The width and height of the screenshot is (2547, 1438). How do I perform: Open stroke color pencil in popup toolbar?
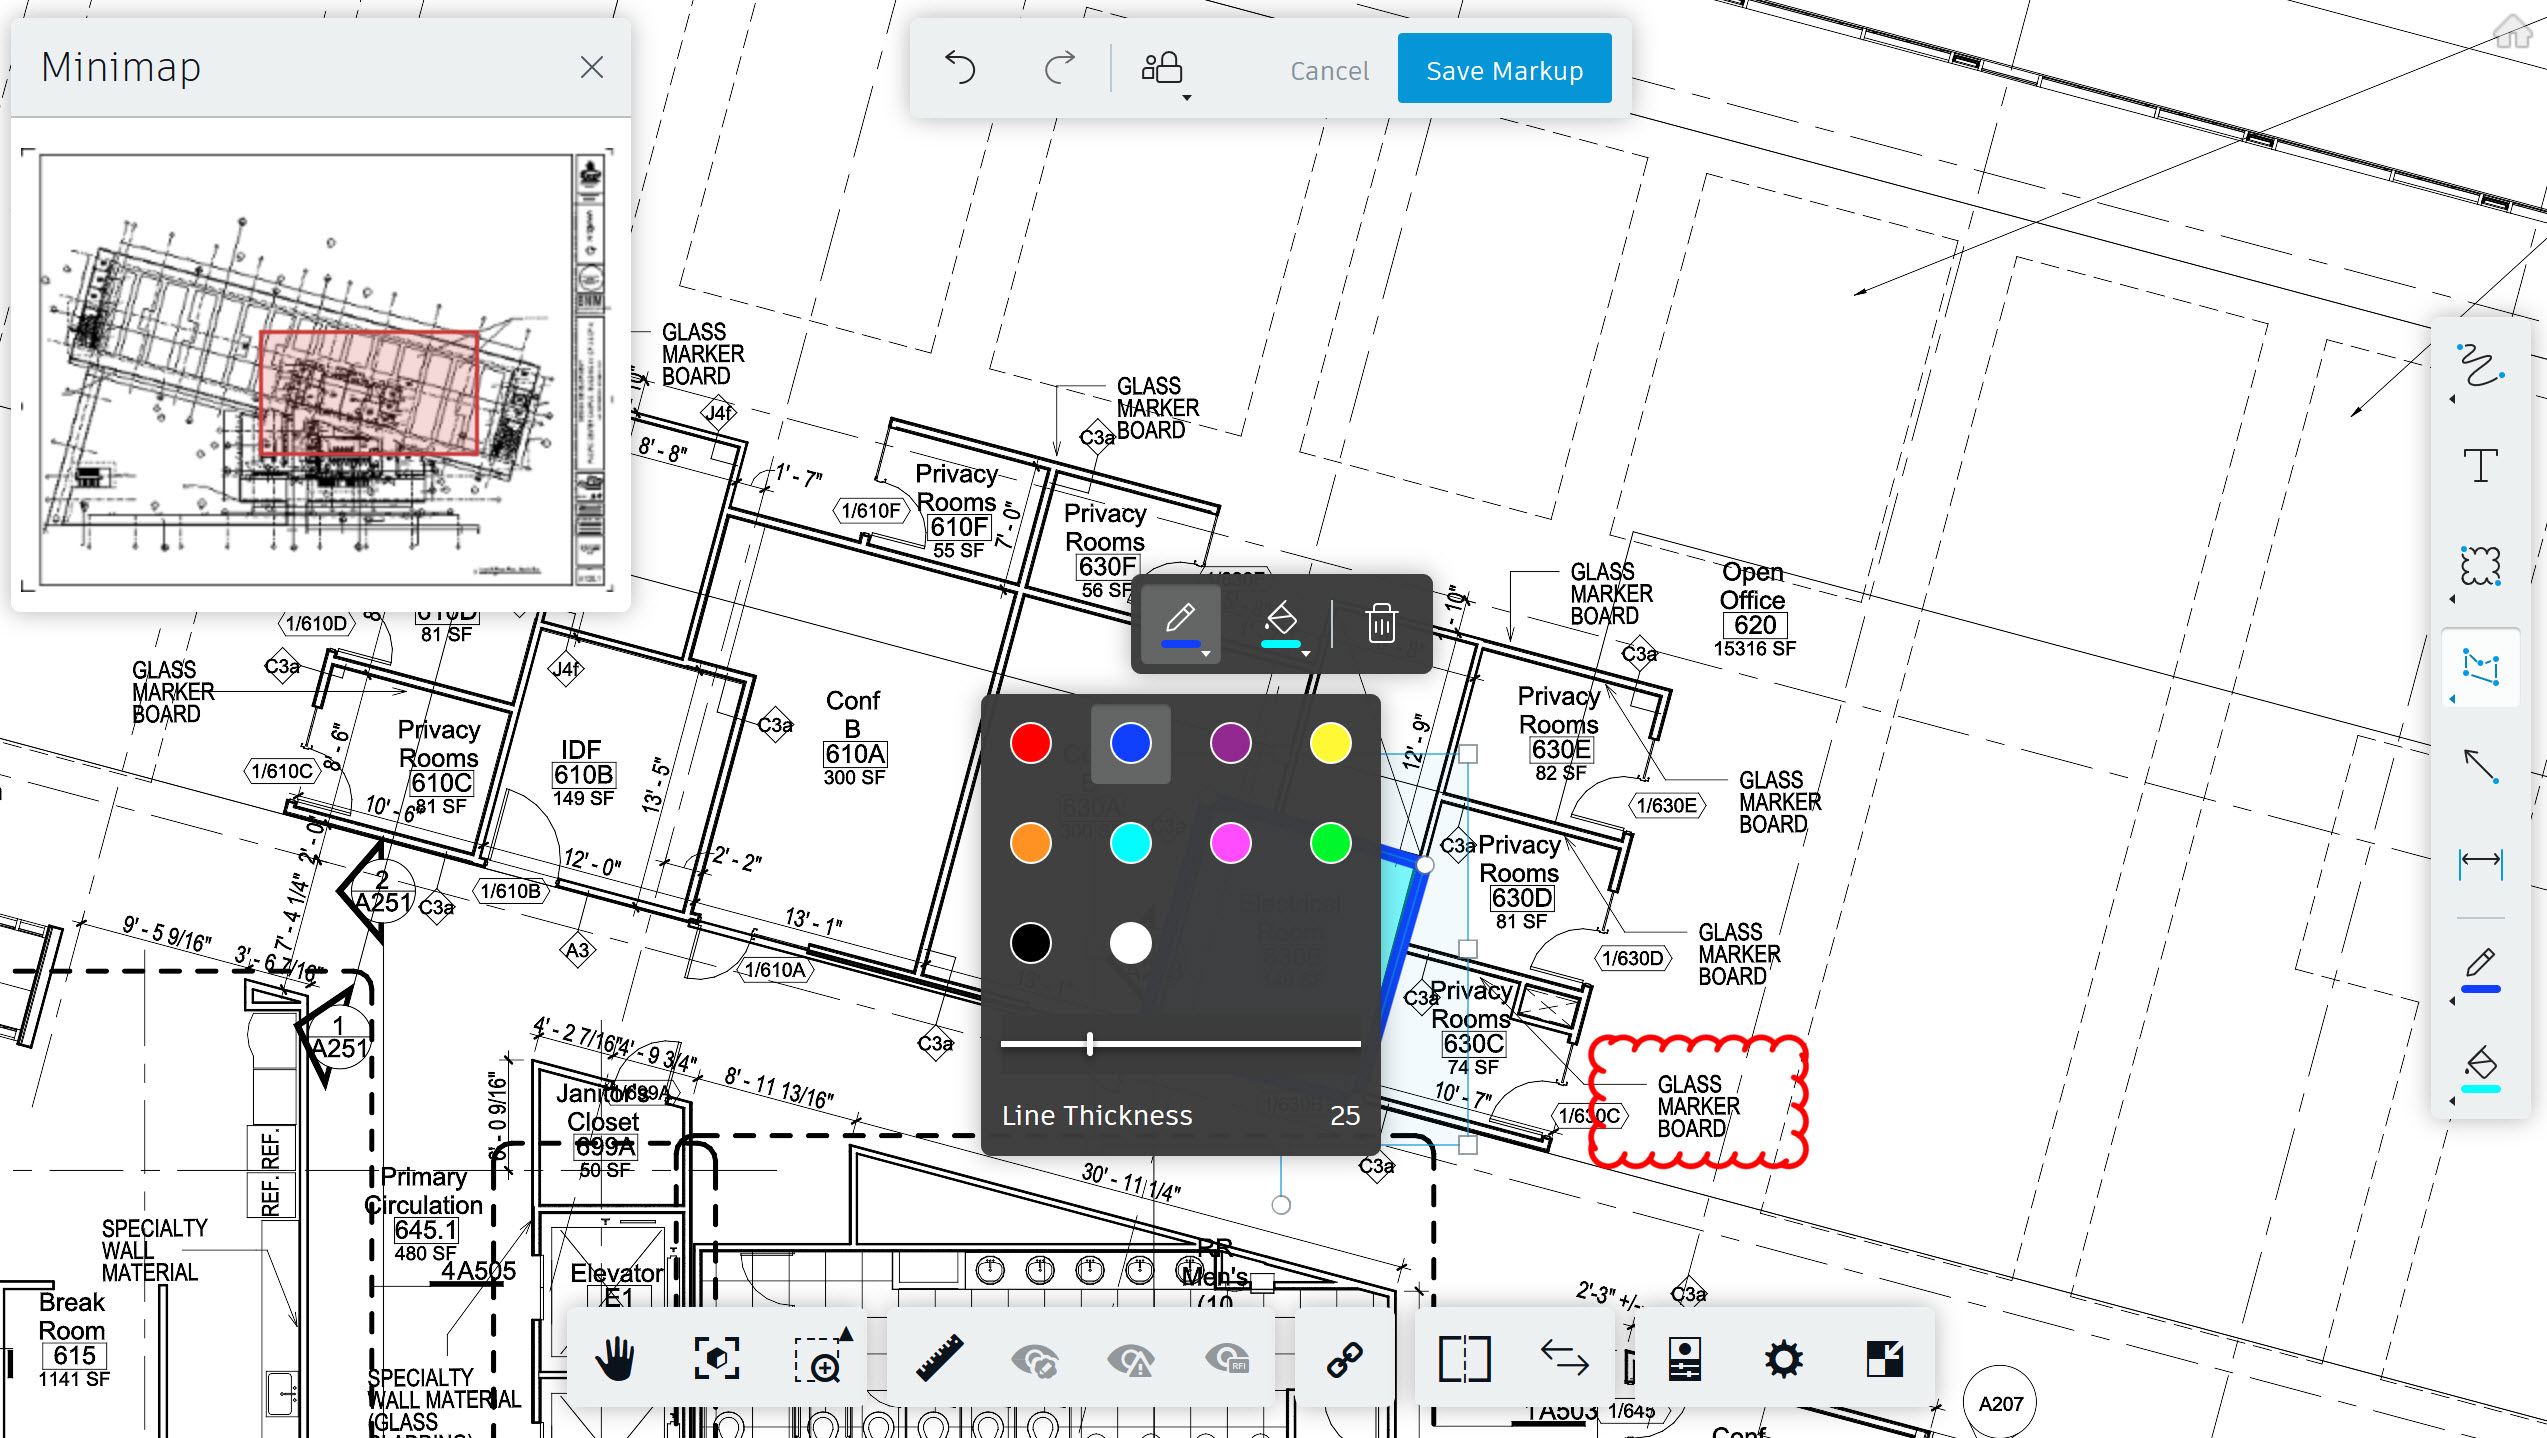1181,624
